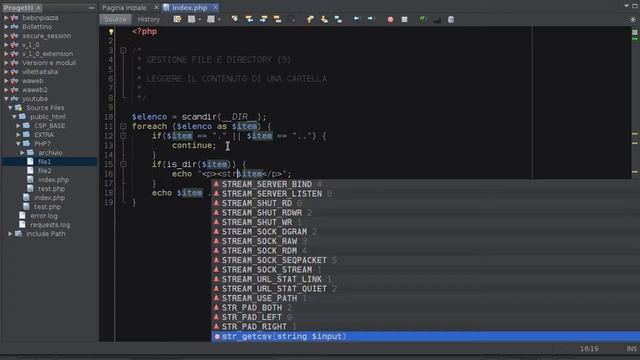Click the lightbulb hint icon on line 1
This screenshot has height=360, width=640.
[111, 32]
